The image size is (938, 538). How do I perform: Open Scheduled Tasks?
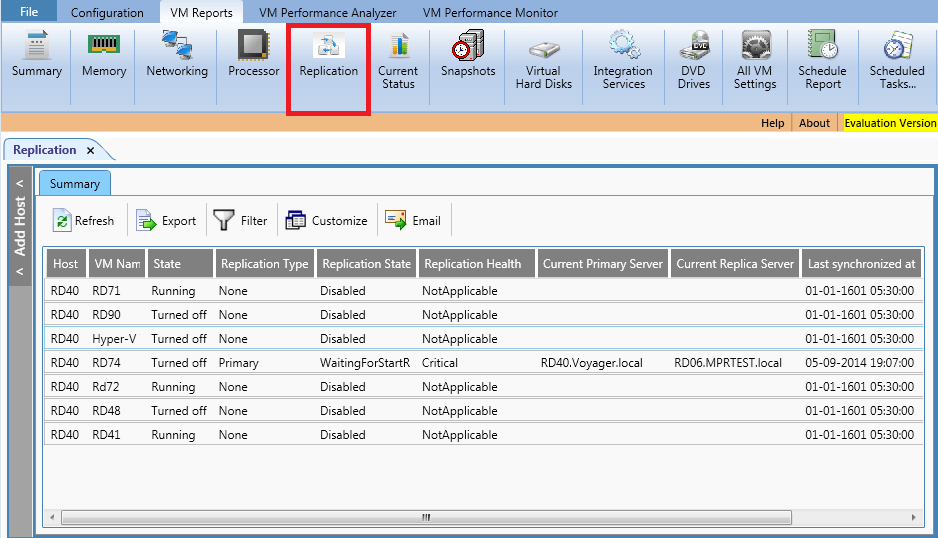pyautogui.click(x=897, y=61)
